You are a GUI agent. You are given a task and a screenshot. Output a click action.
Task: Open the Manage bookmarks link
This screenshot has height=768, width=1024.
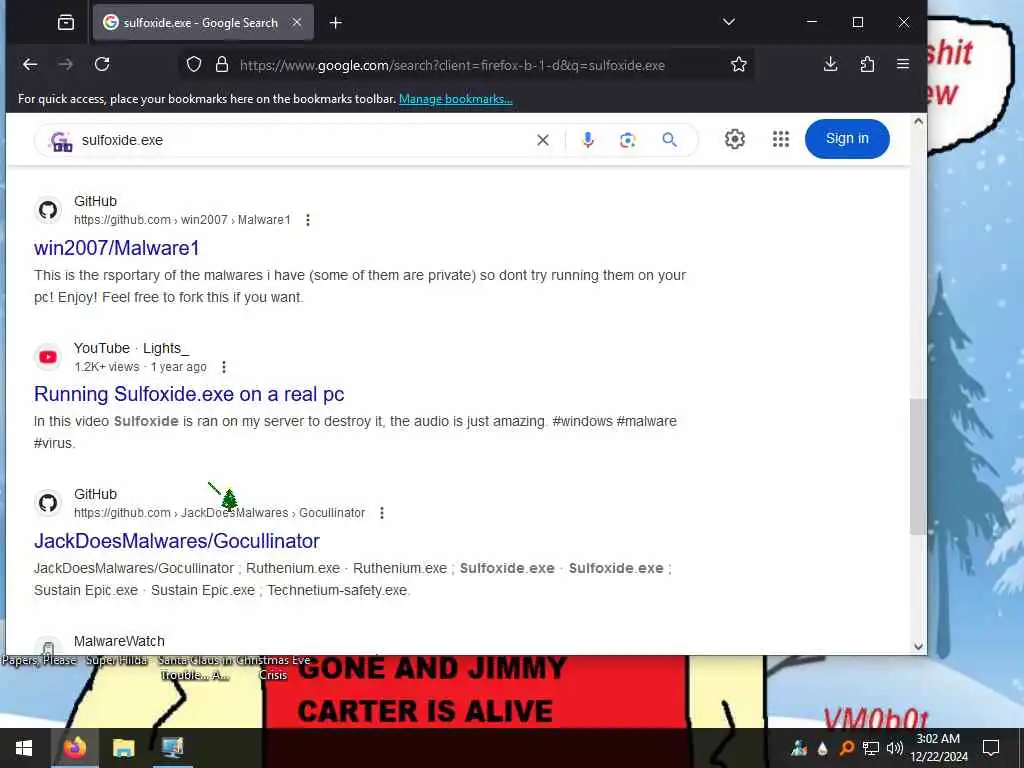click(456, 99)
